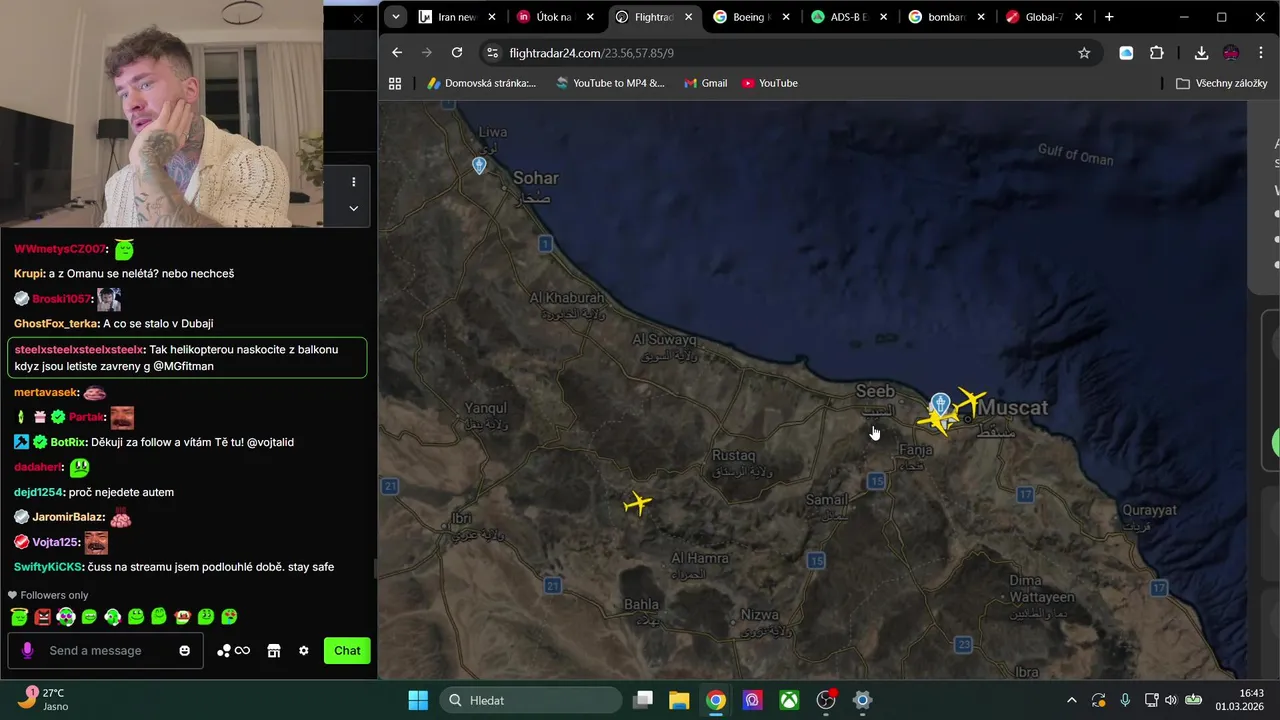The width and height of the screenshot is (1280, 720).
Task: Open the iCloud extension icon
Action: click(x=1126, y=53)
